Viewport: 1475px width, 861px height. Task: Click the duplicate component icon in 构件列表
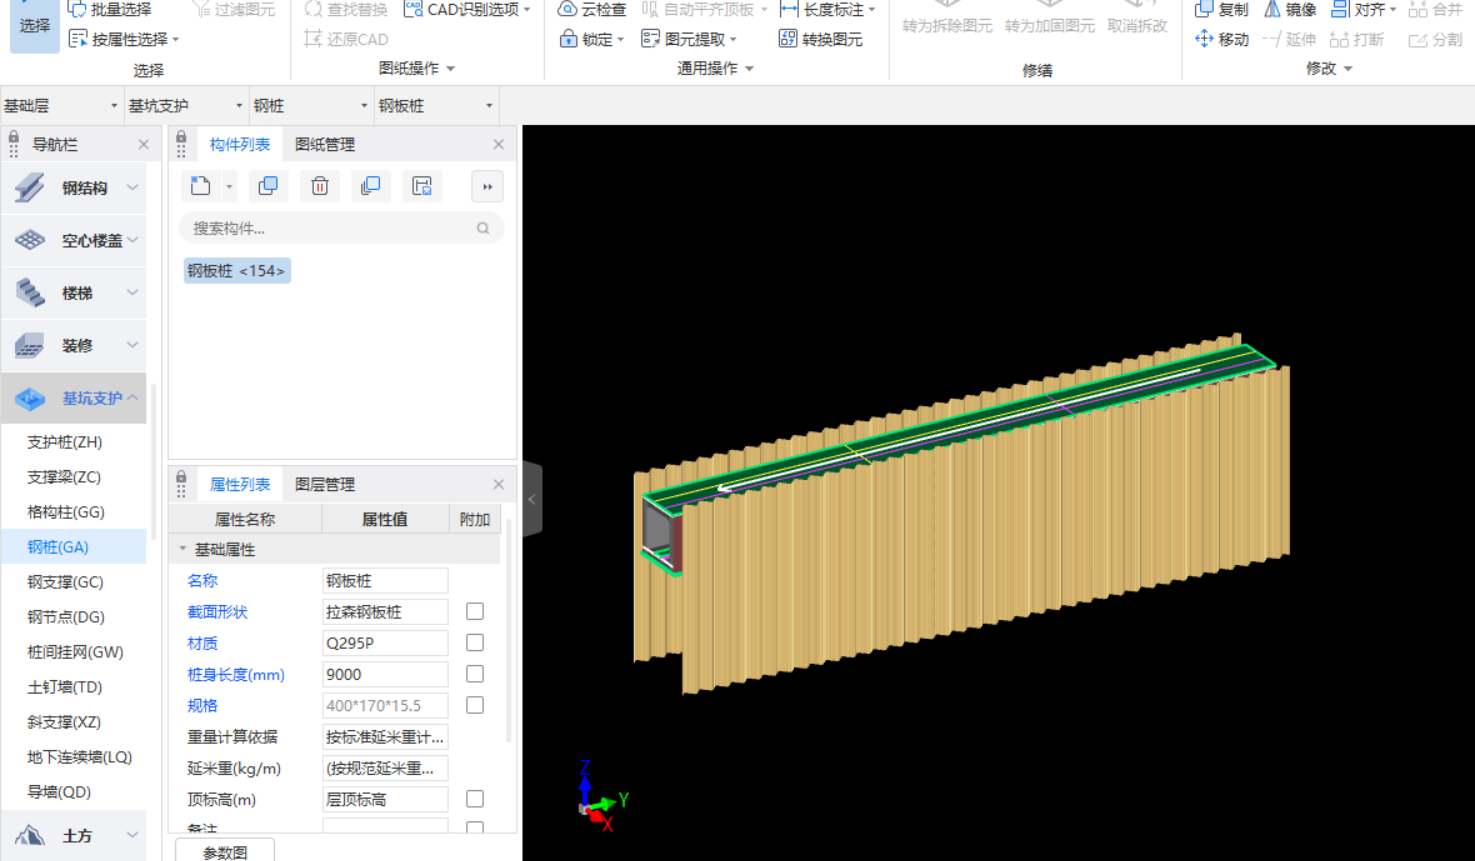coord(268,186)
